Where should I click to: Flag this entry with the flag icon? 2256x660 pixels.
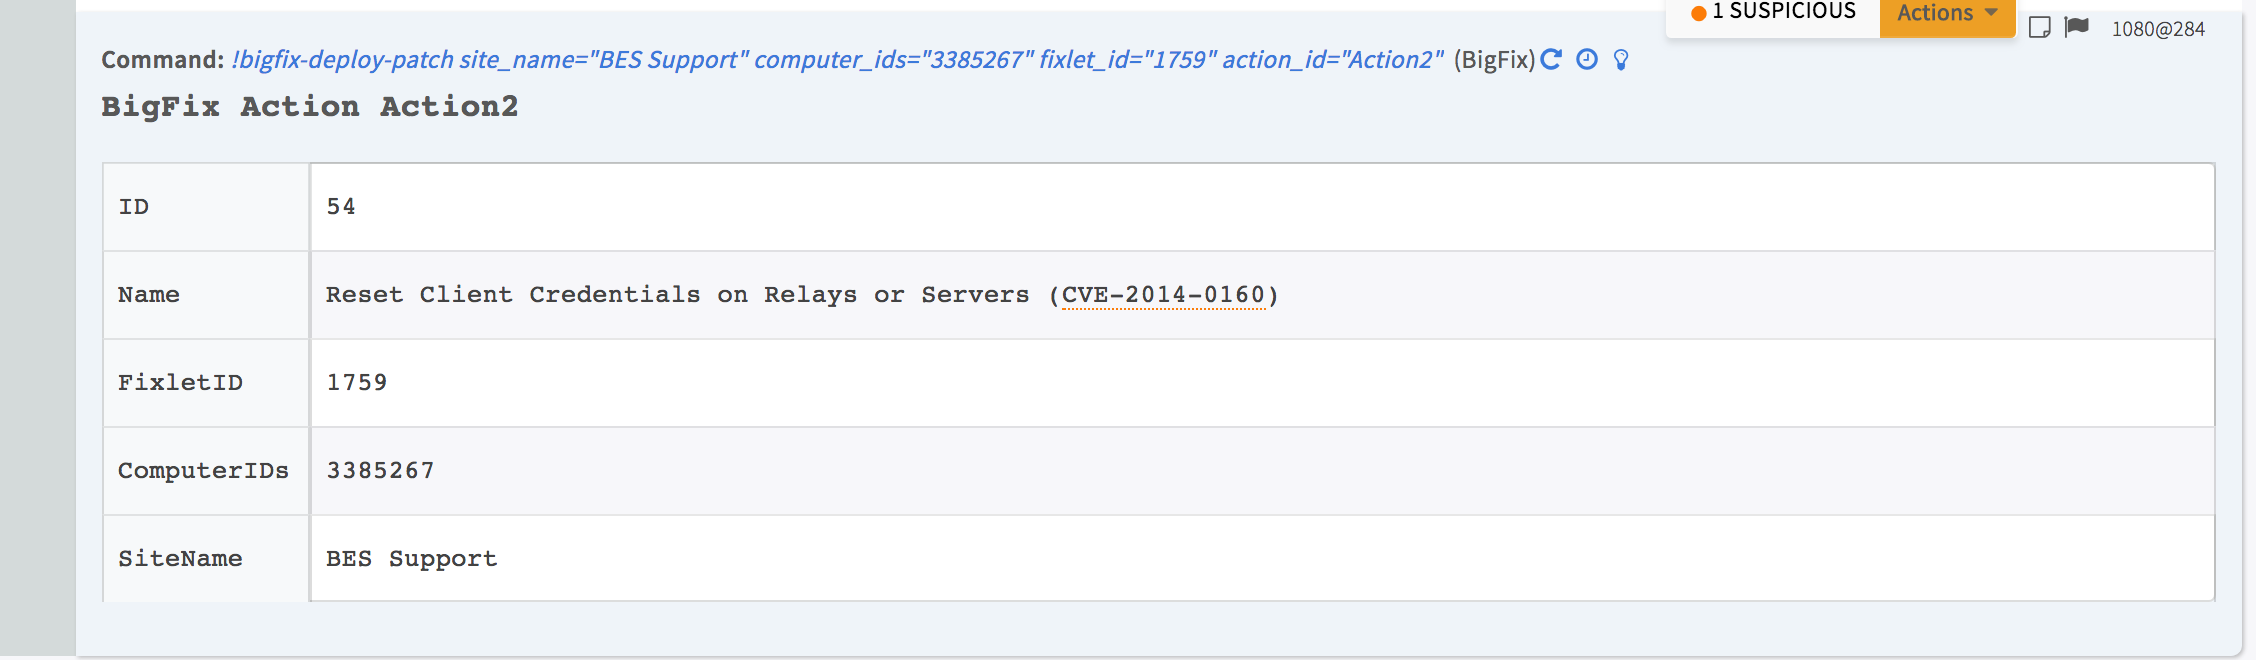[2077, 27]
